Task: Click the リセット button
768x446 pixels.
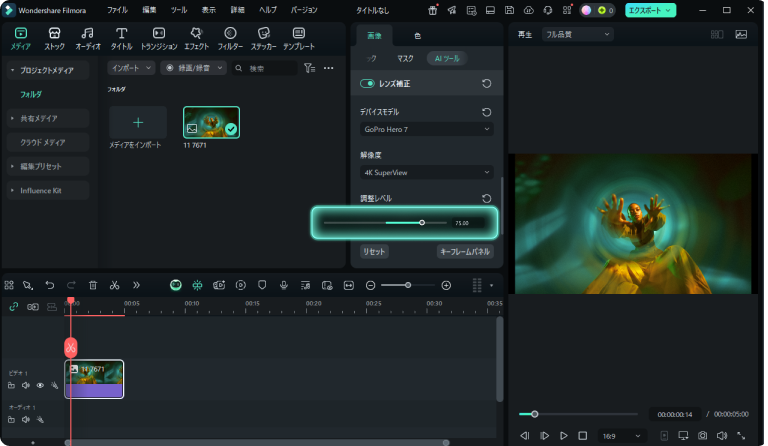Action: pyautogui.click(x=374, y=252)
